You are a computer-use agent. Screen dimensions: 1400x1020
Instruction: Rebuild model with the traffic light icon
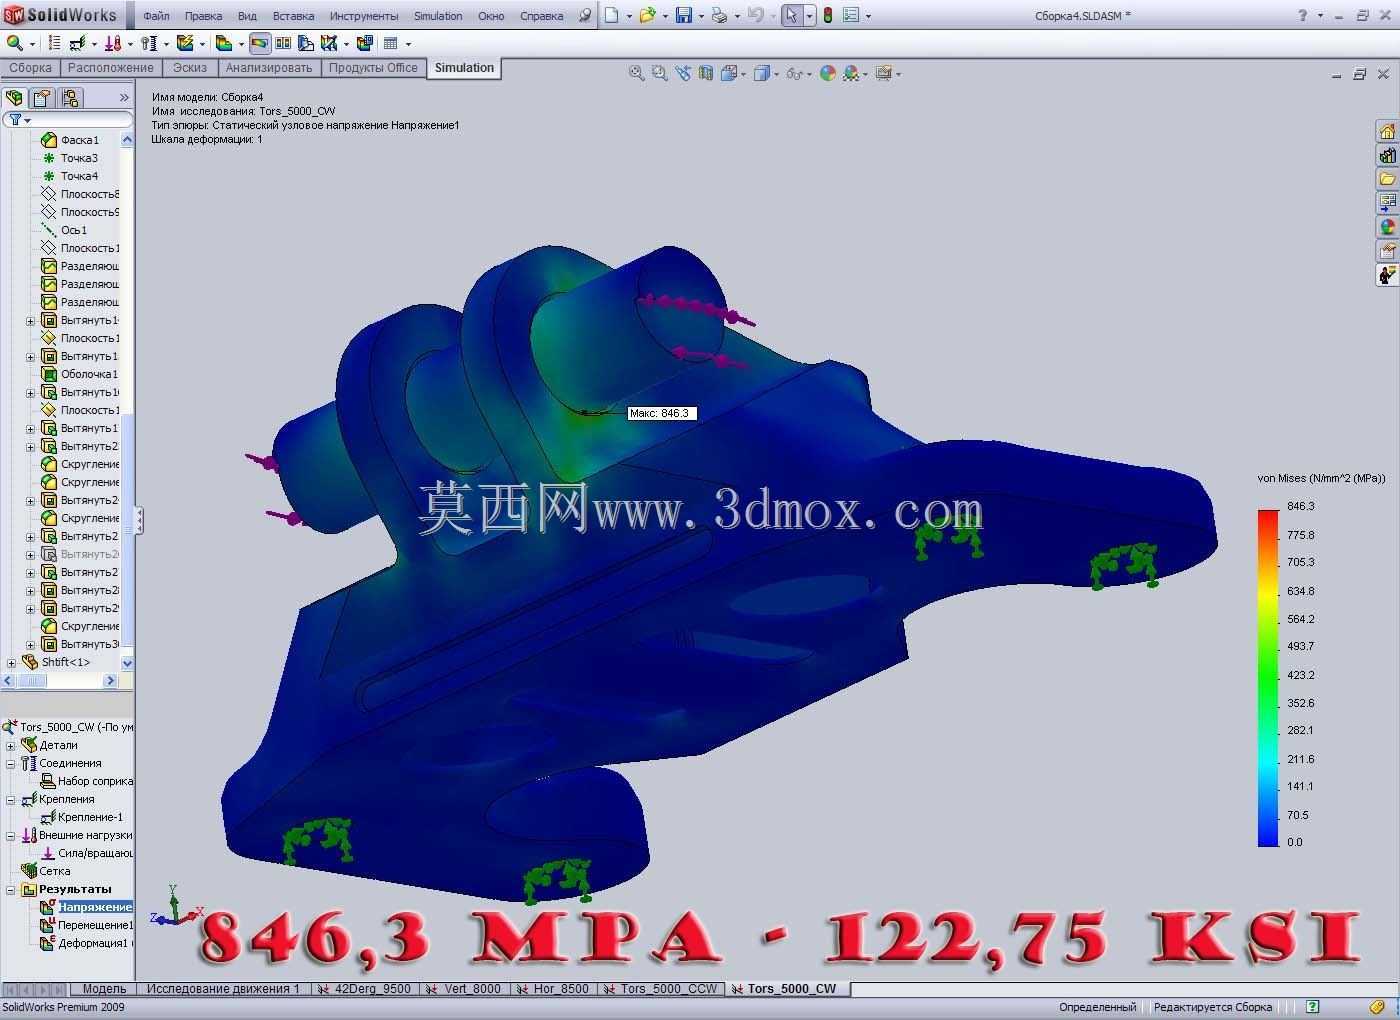point(827,15)
